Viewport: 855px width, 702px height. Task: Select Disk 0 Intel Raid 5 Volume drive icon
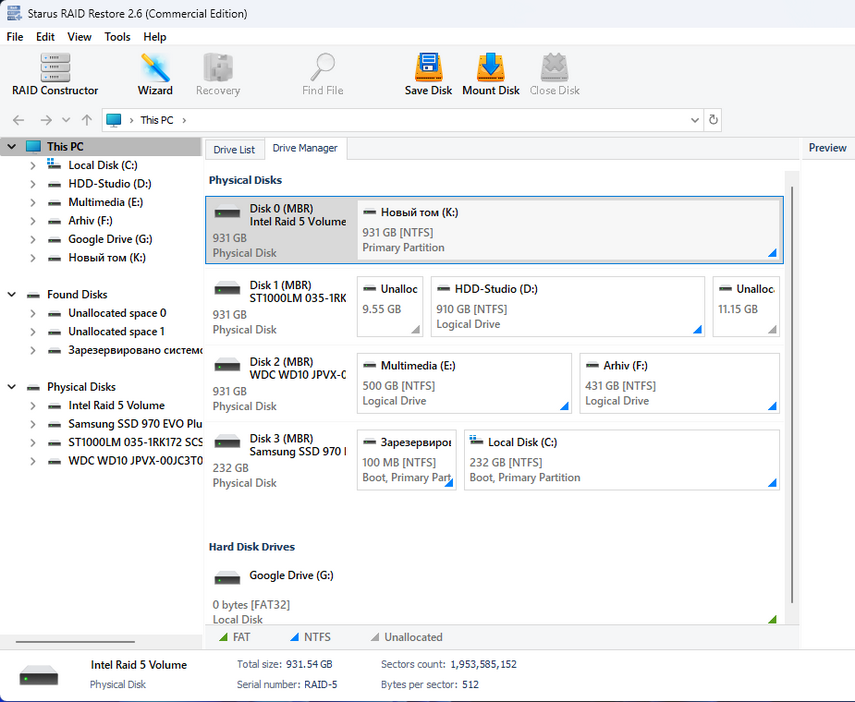coord(227,213)
